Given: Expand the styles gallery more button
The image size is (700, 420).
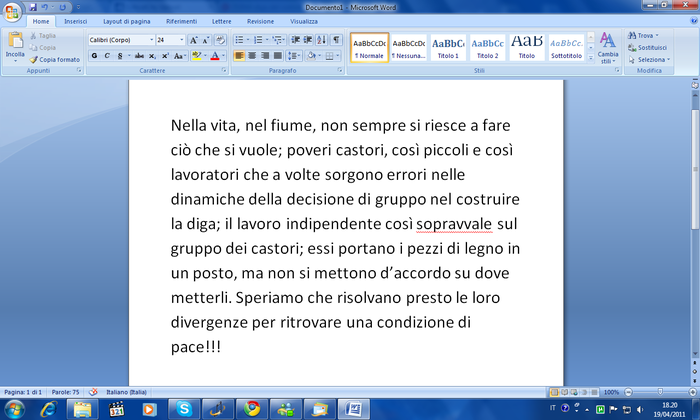Looking at the screenshot, I should [591, 57].
